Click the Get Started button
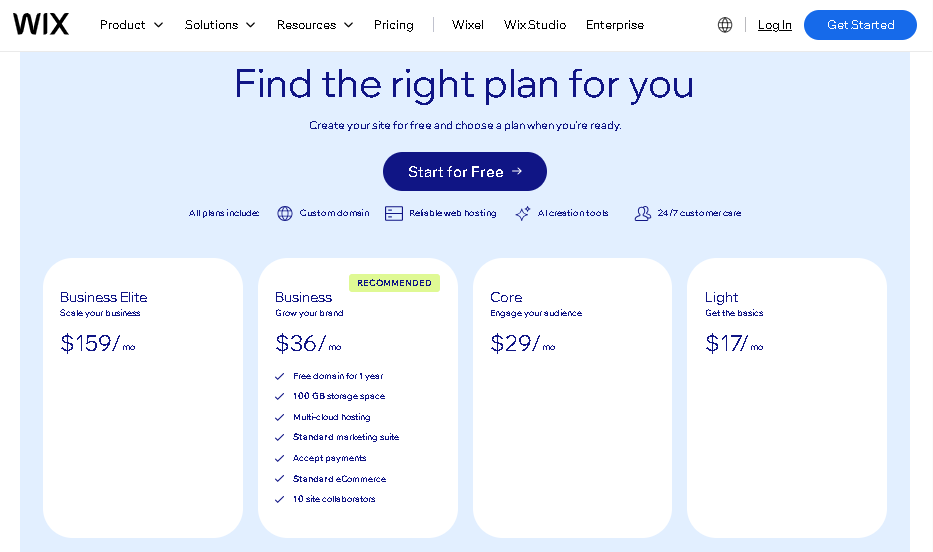Screen dimensions: 933x552 pyautogui.click(x=860, y=25)
